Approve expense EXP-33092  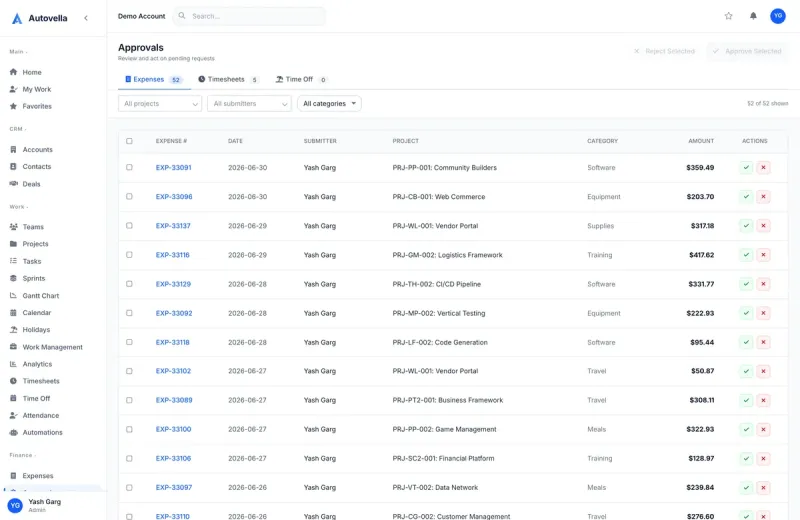(746, 313)
